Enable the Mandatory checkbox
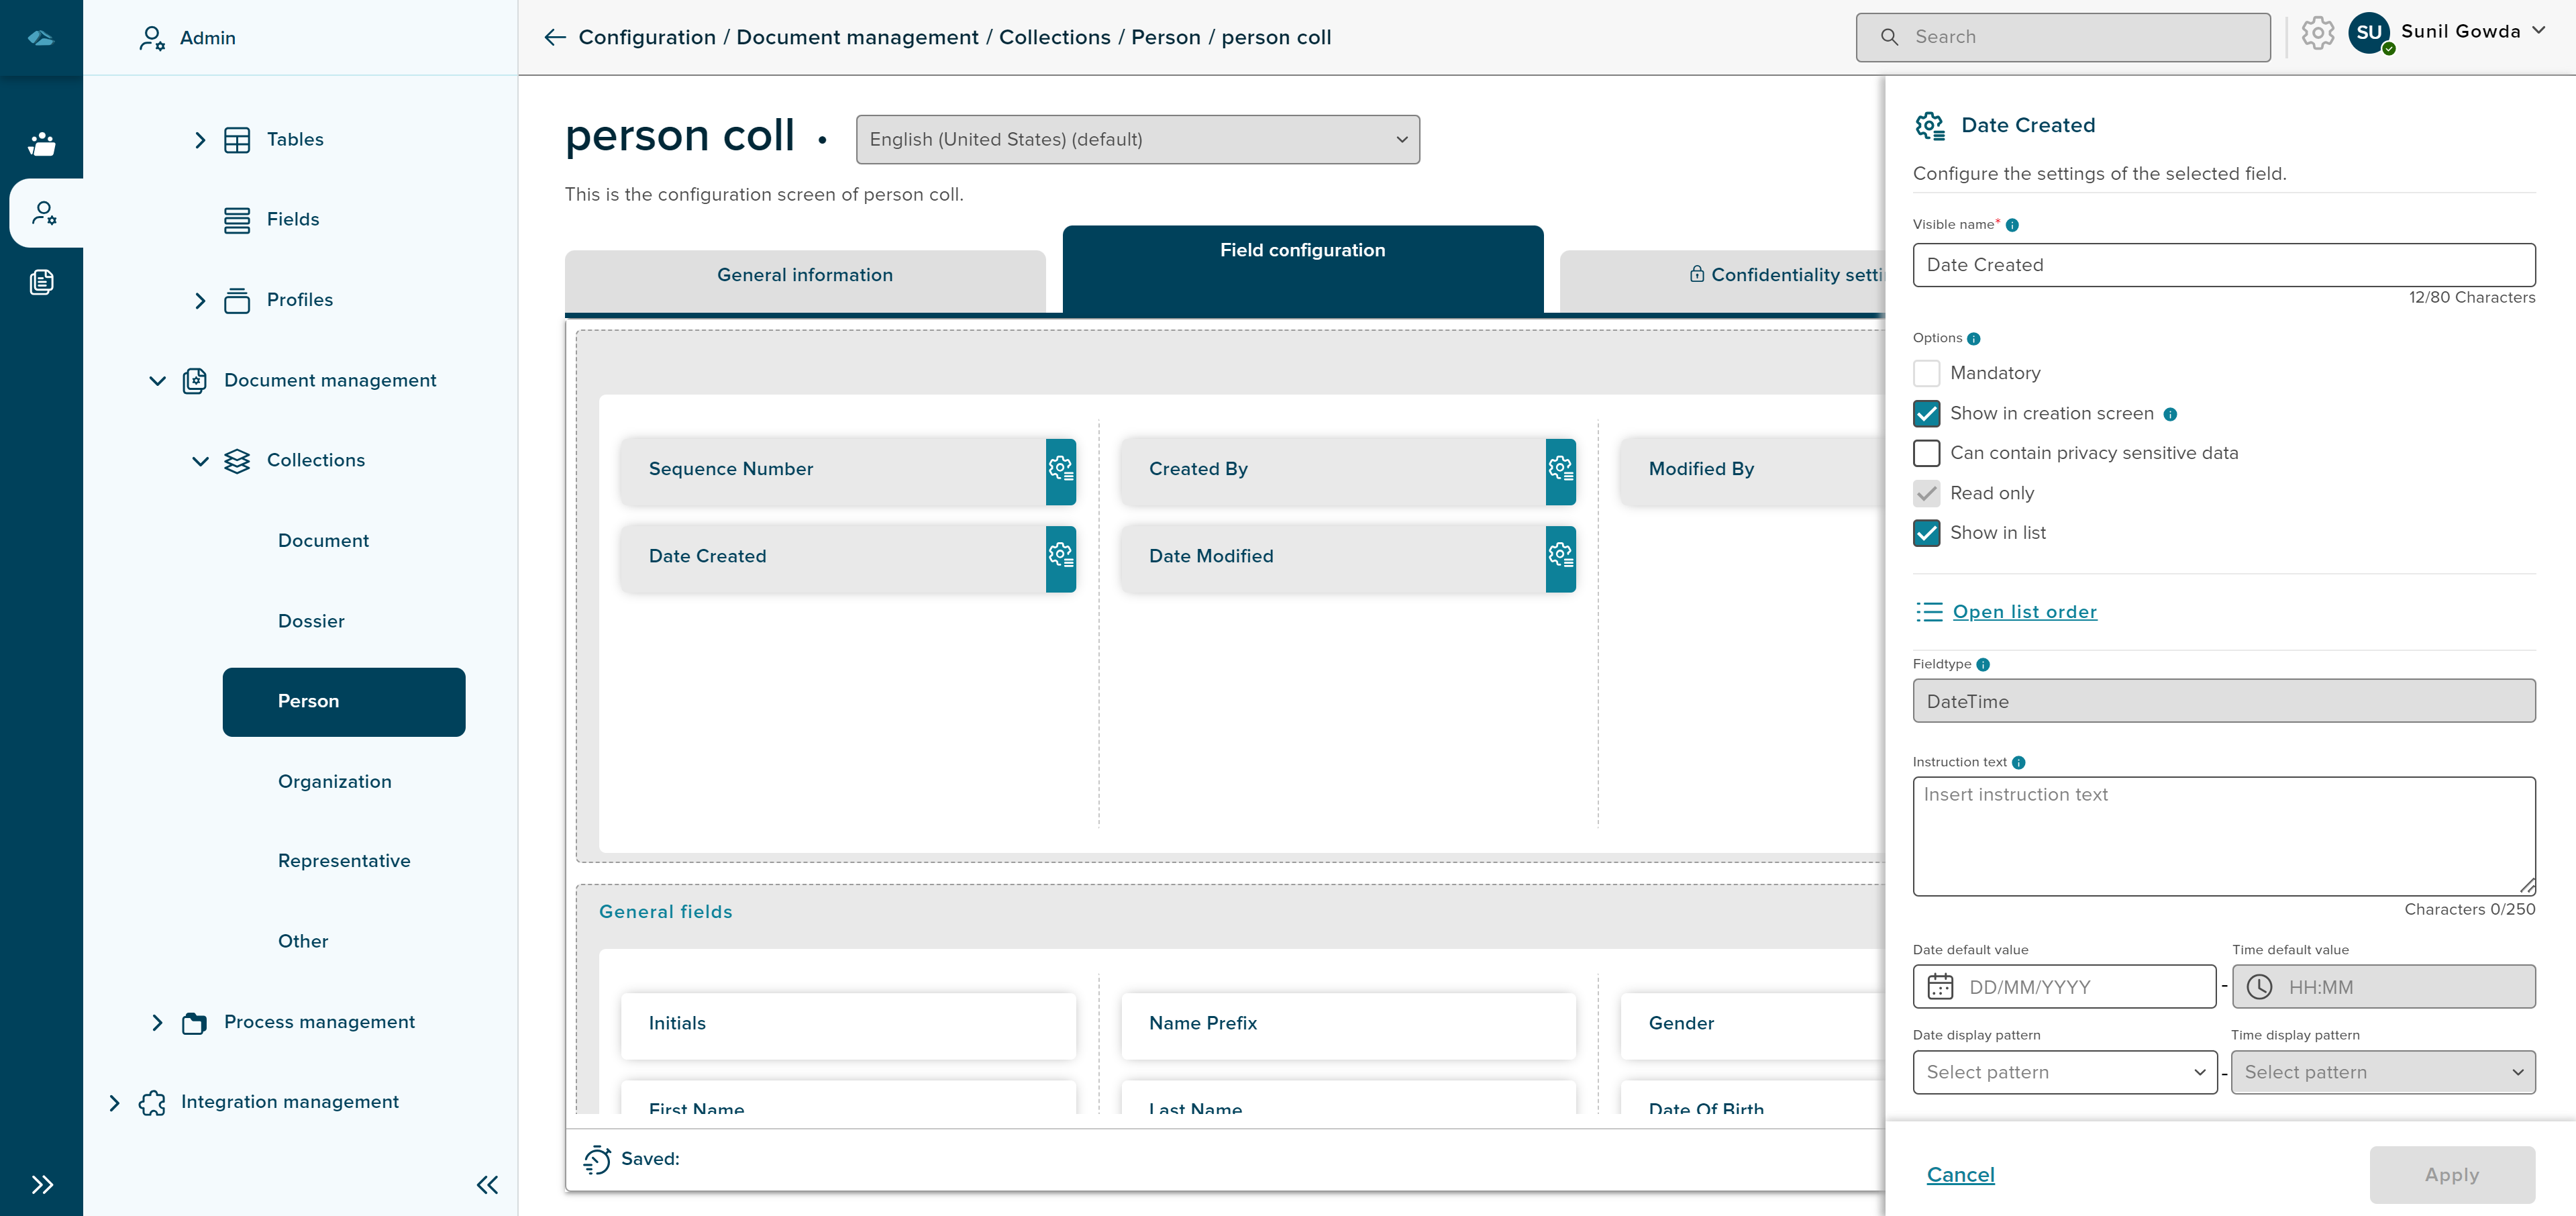 pos(1926,373)
